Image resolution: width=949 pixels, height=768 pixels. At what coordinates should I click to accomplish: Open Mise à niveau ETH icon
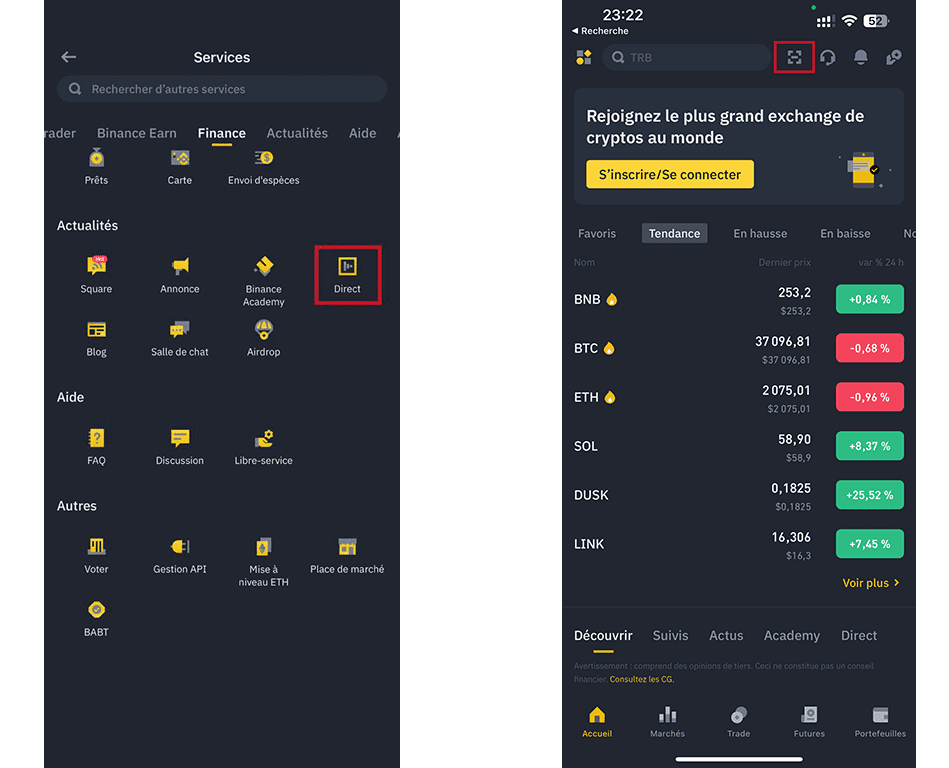point(264,546)
